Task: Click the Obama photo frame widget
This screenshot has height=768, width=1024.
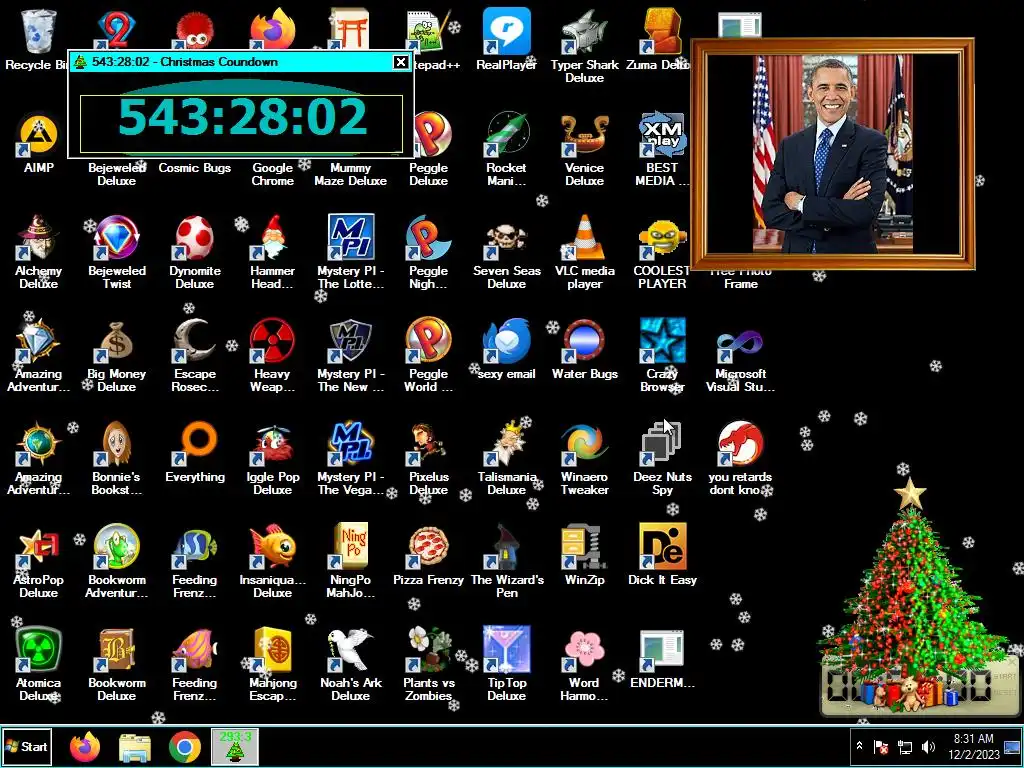Action: (x=833, y=154)
